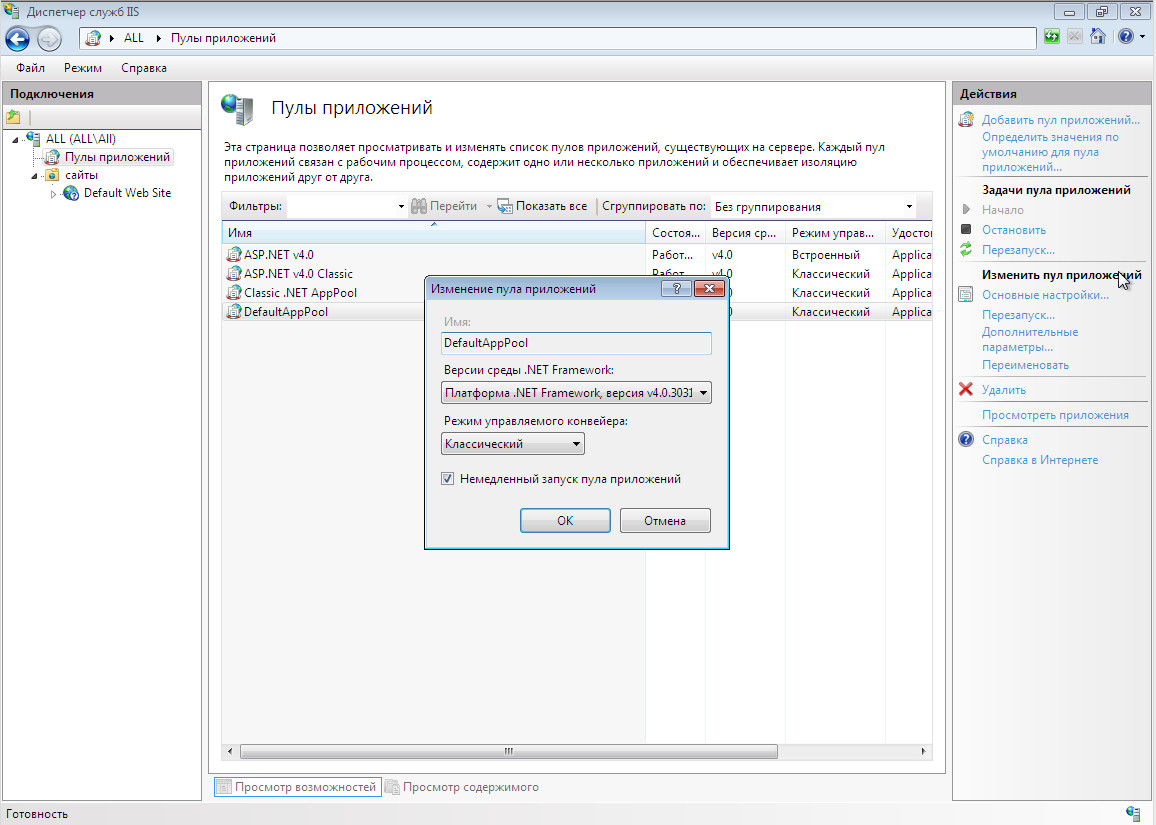Viewport: 1156px width, 825px height.
Task: Click the blue help icon beside Справка
Action: click(966, 439)
